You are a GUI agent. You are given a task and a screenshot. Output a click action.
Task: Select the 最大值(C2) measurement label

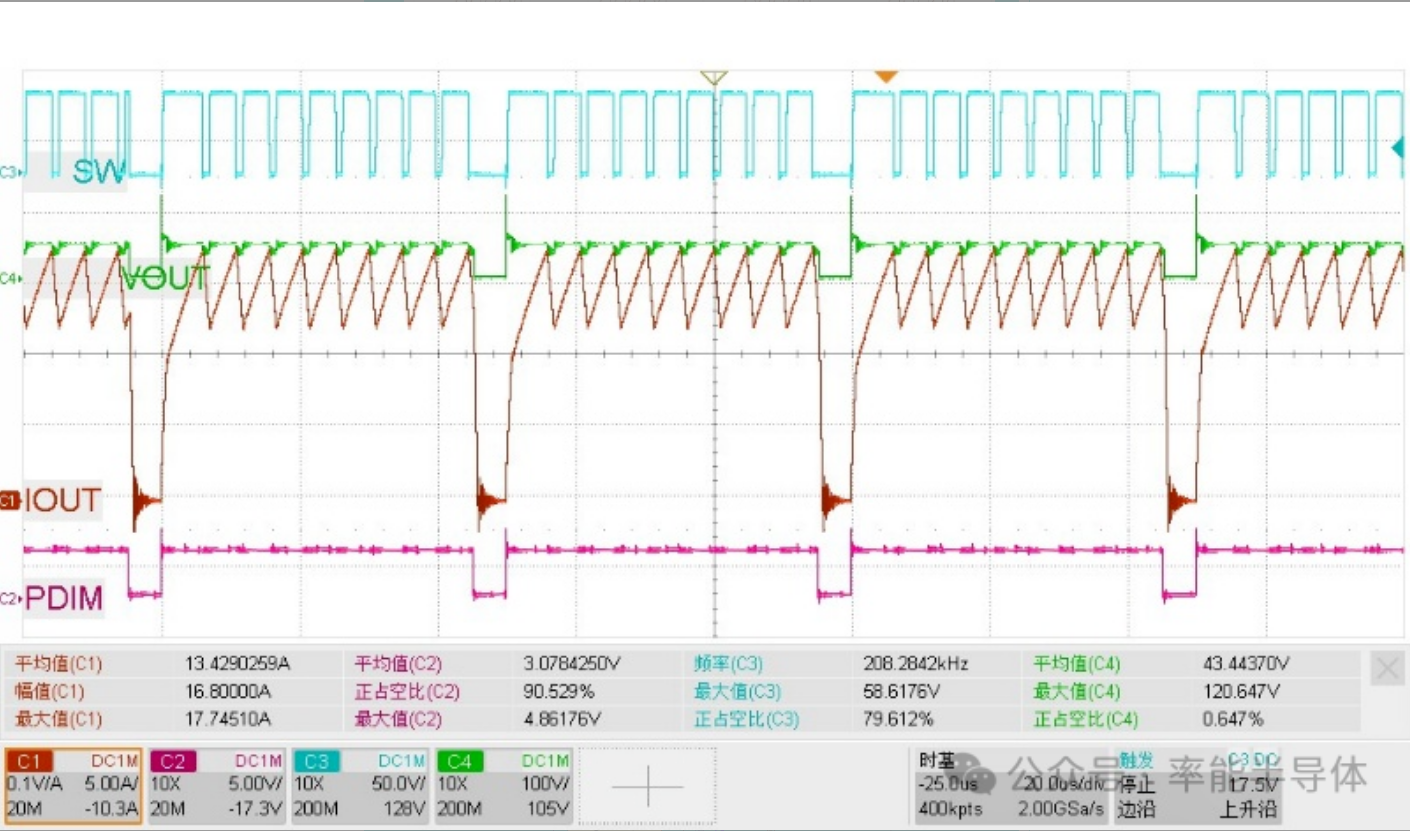[398, 718]
